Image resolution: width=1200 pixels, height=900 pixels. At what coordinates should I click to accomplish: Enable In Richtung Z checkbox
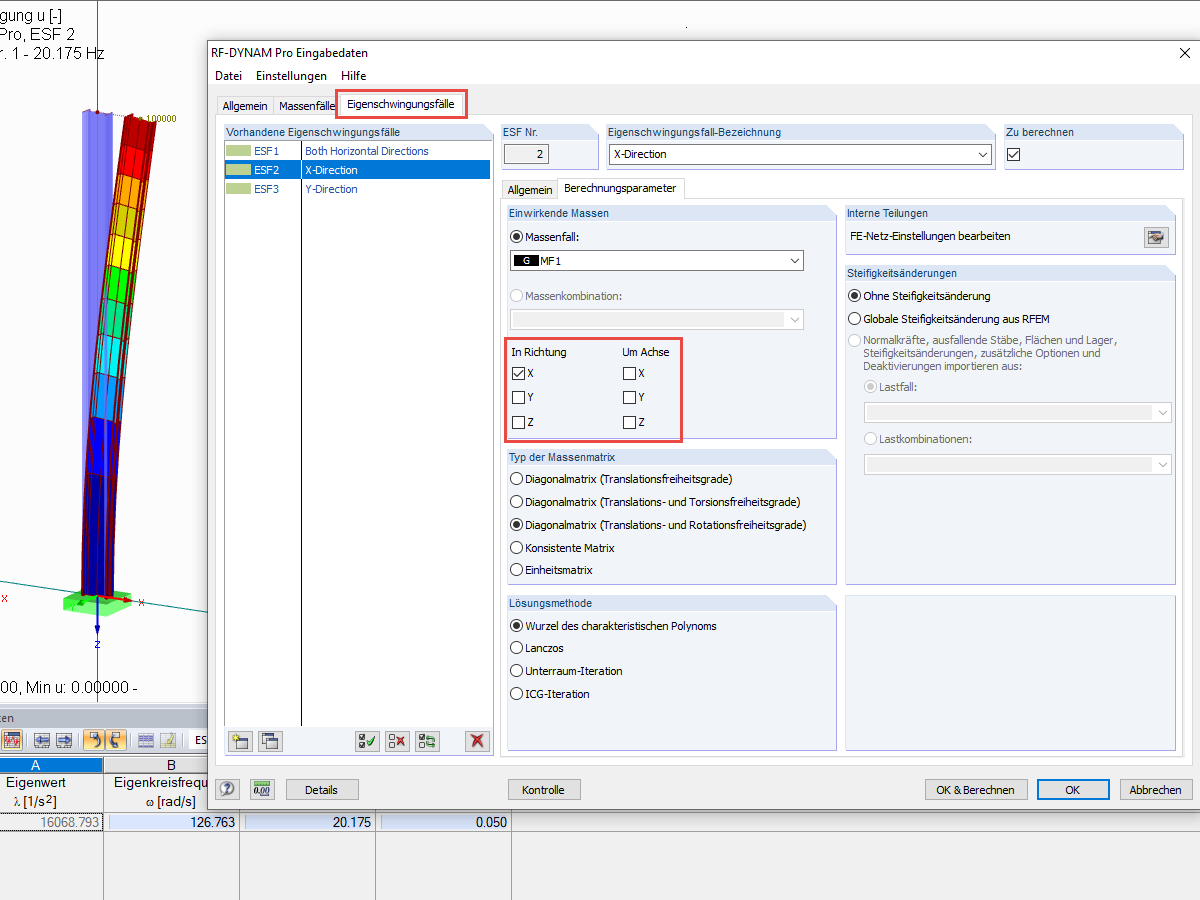[x=518, y=423]
